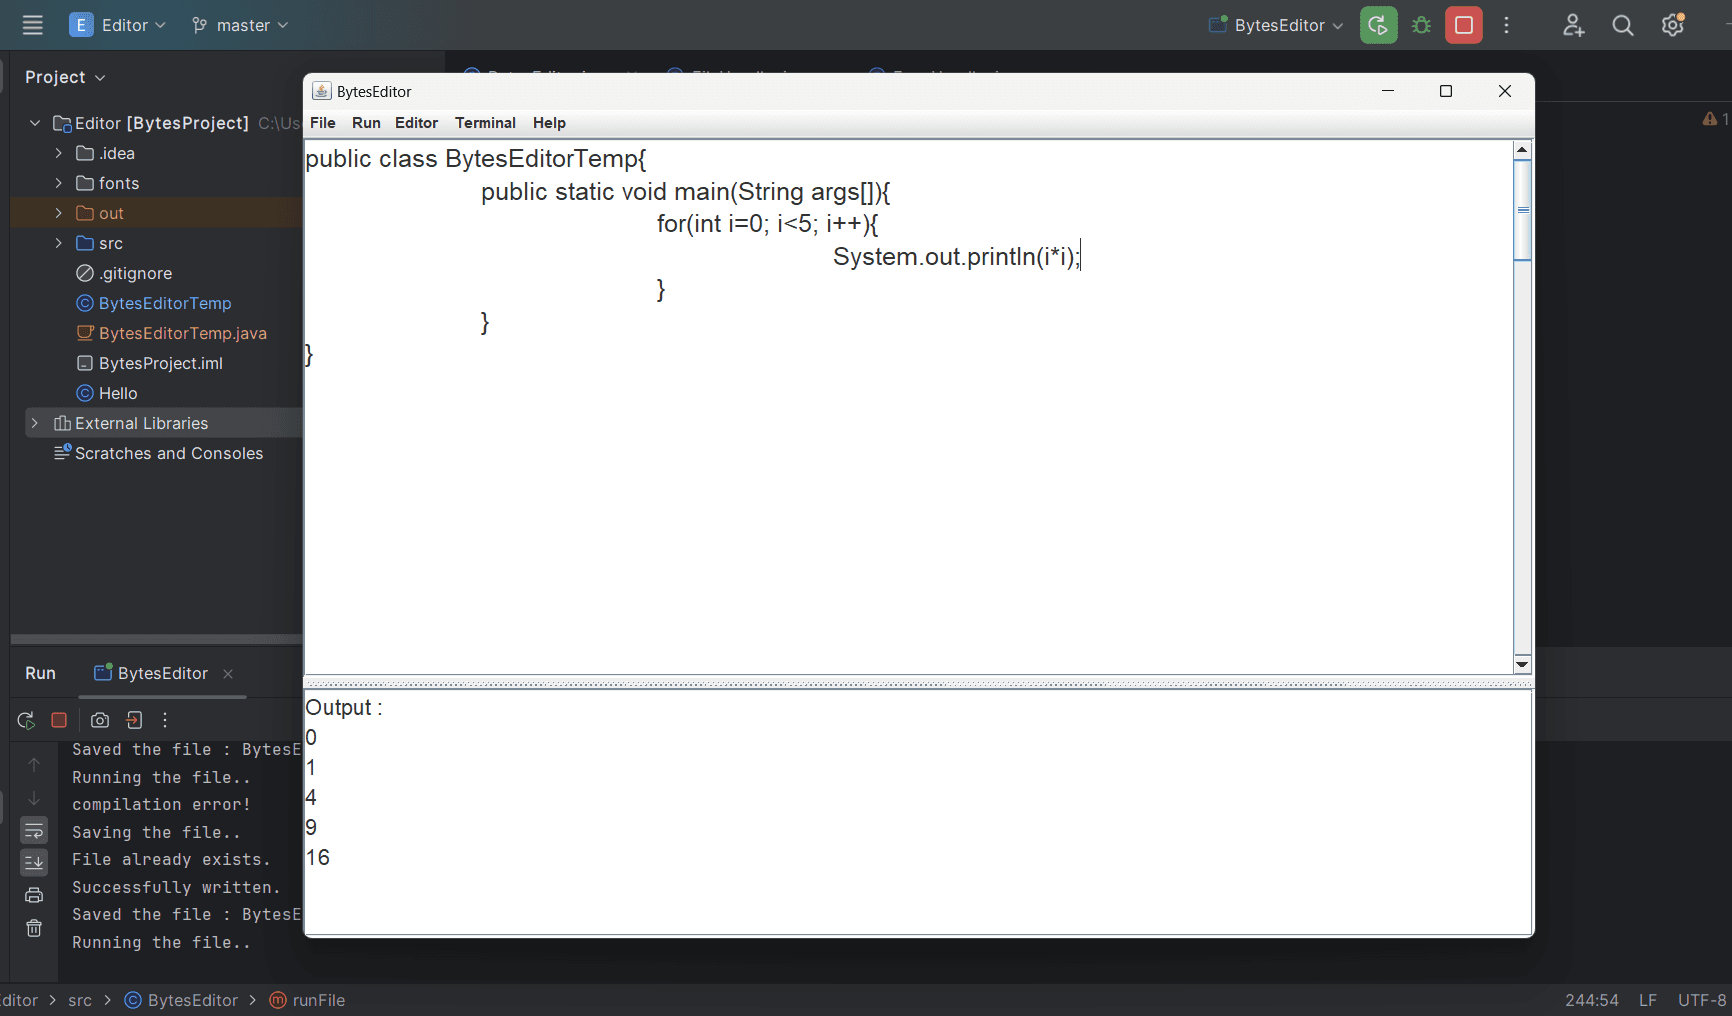Click the vertical scrollbar thumb in BytesEditor
This screenshot has width=1732, height=1016.
[1522, 210]
